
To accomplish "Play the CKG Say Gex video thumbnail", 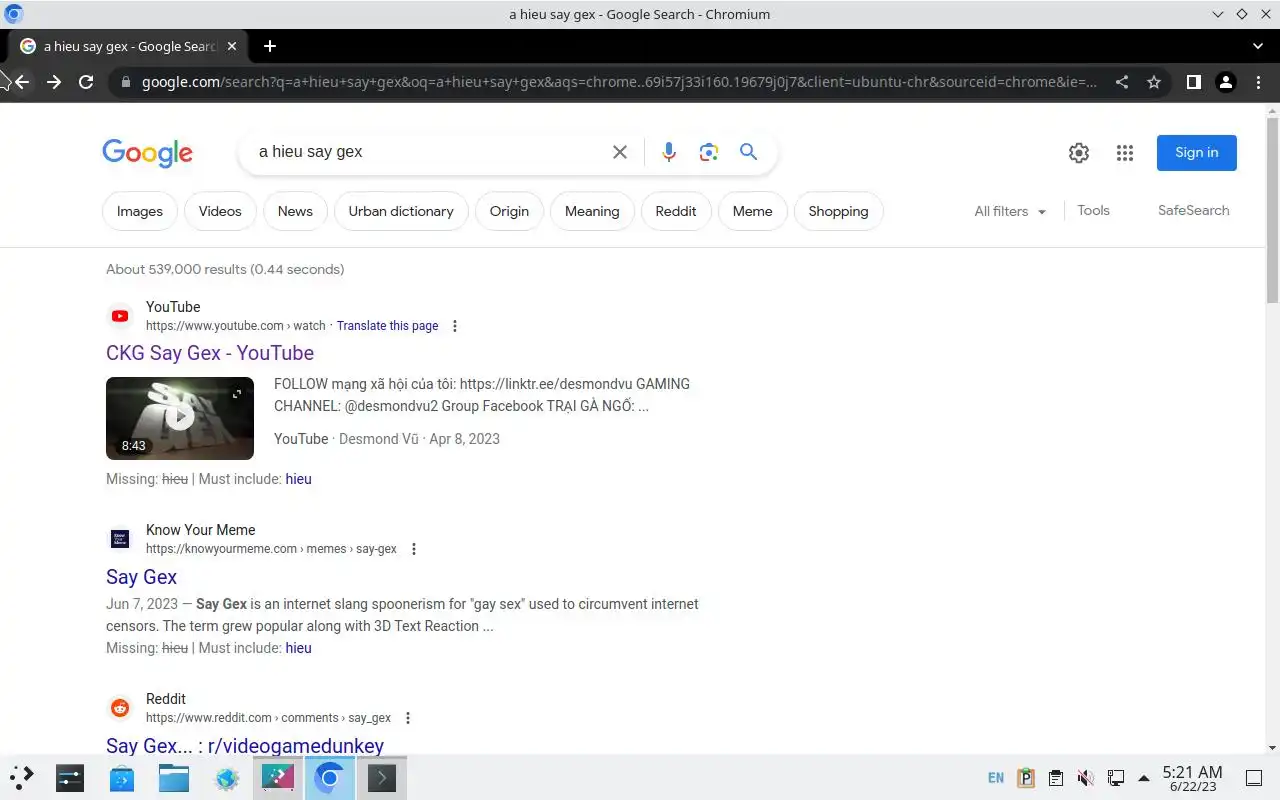I will [180, 418].
